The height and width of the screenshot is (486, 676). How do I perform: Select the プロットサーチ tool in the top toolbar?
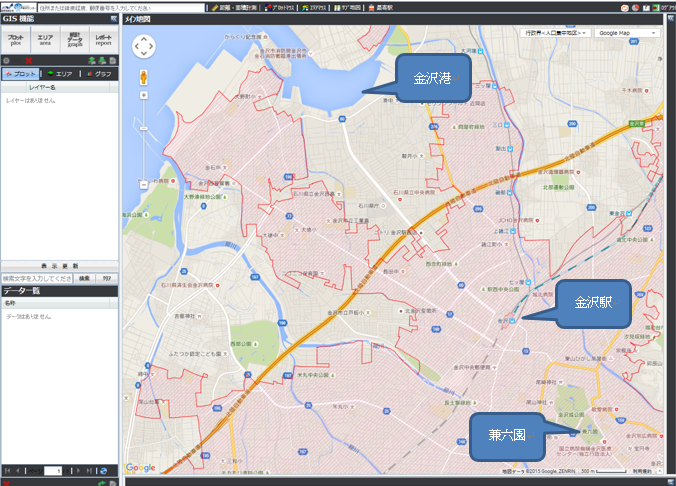280,8
